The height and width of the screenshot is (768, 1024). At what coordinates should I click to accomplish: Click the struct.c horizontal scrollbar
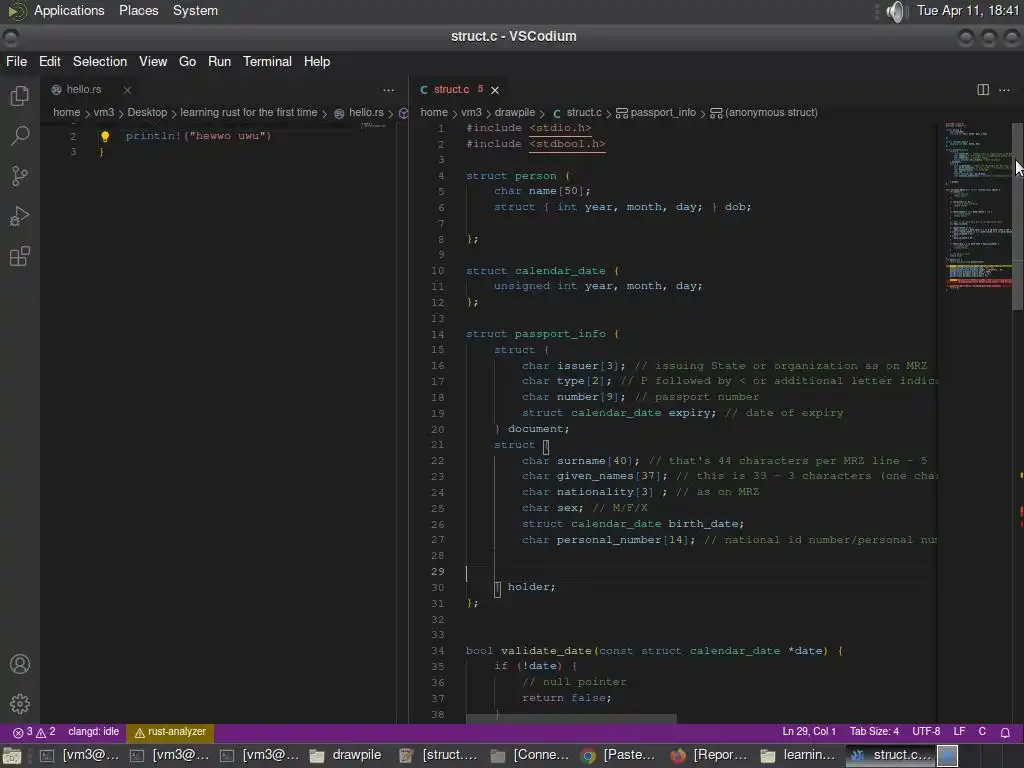tap(571, 719)
